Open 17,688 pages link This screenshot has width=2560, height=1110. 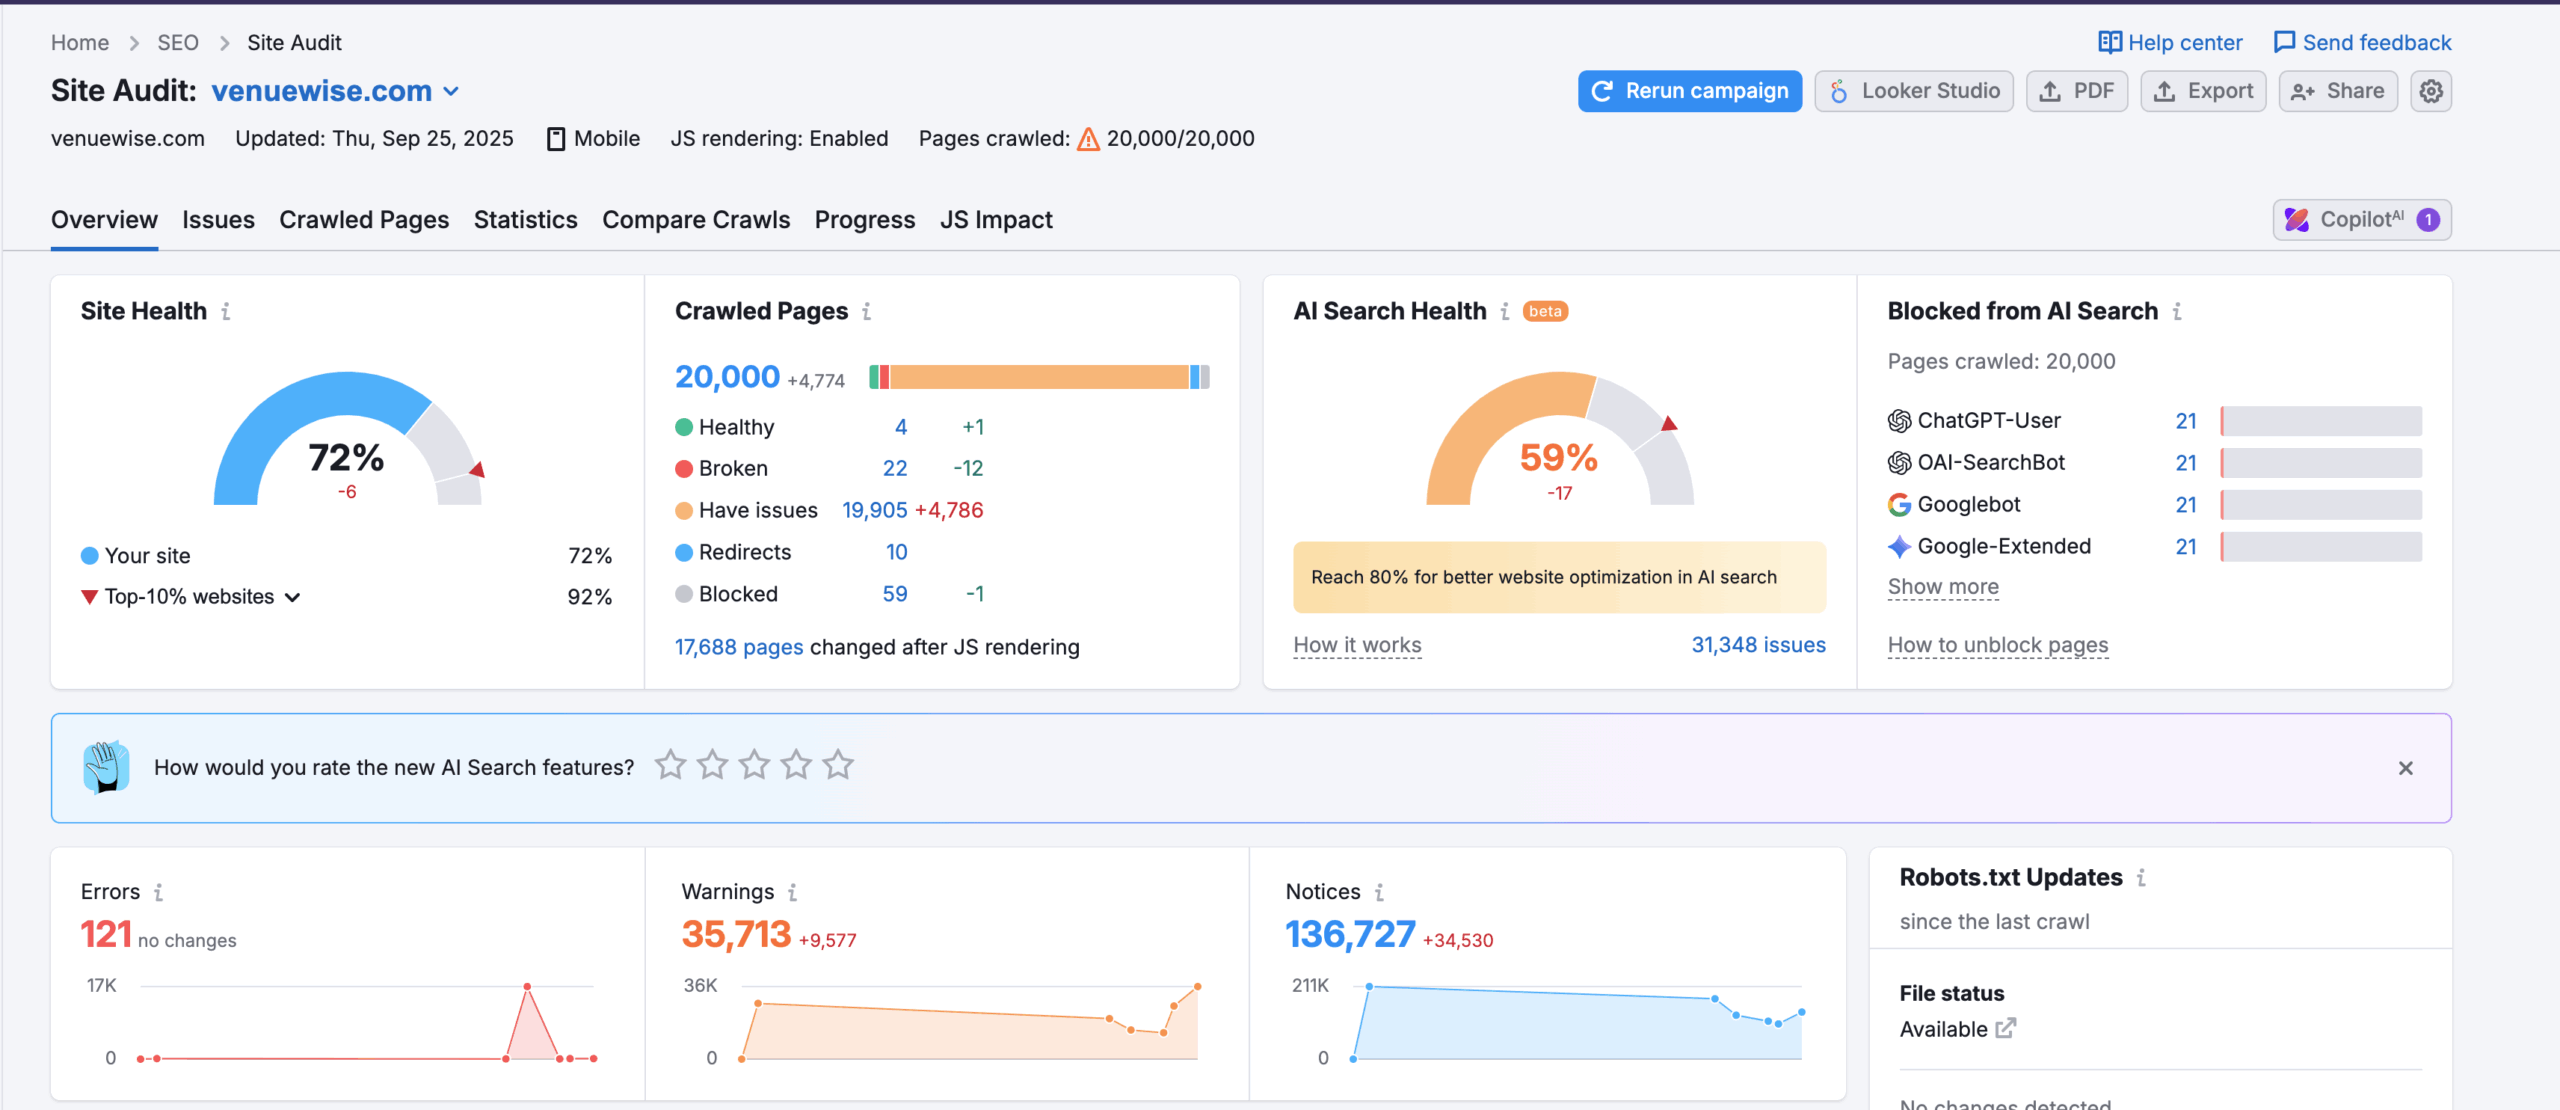(x=738, y=647)
